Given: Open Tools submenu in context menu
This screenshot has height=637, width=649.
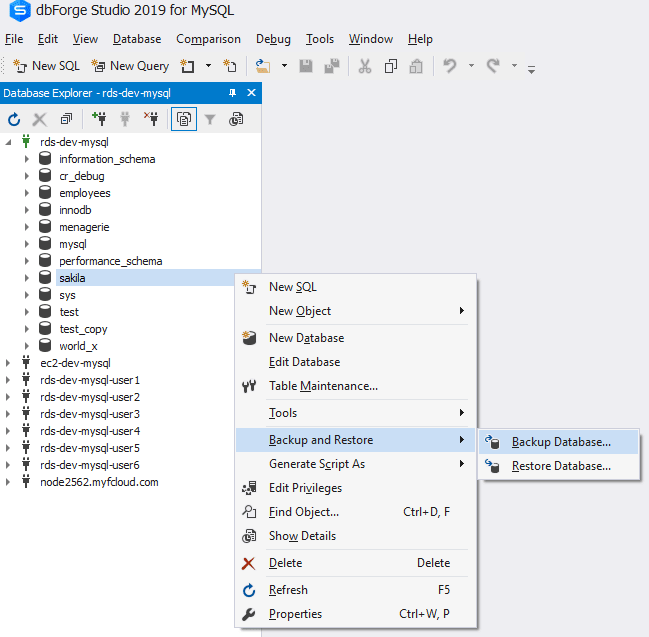Looking at the screenshot, I should click(355, 413).
